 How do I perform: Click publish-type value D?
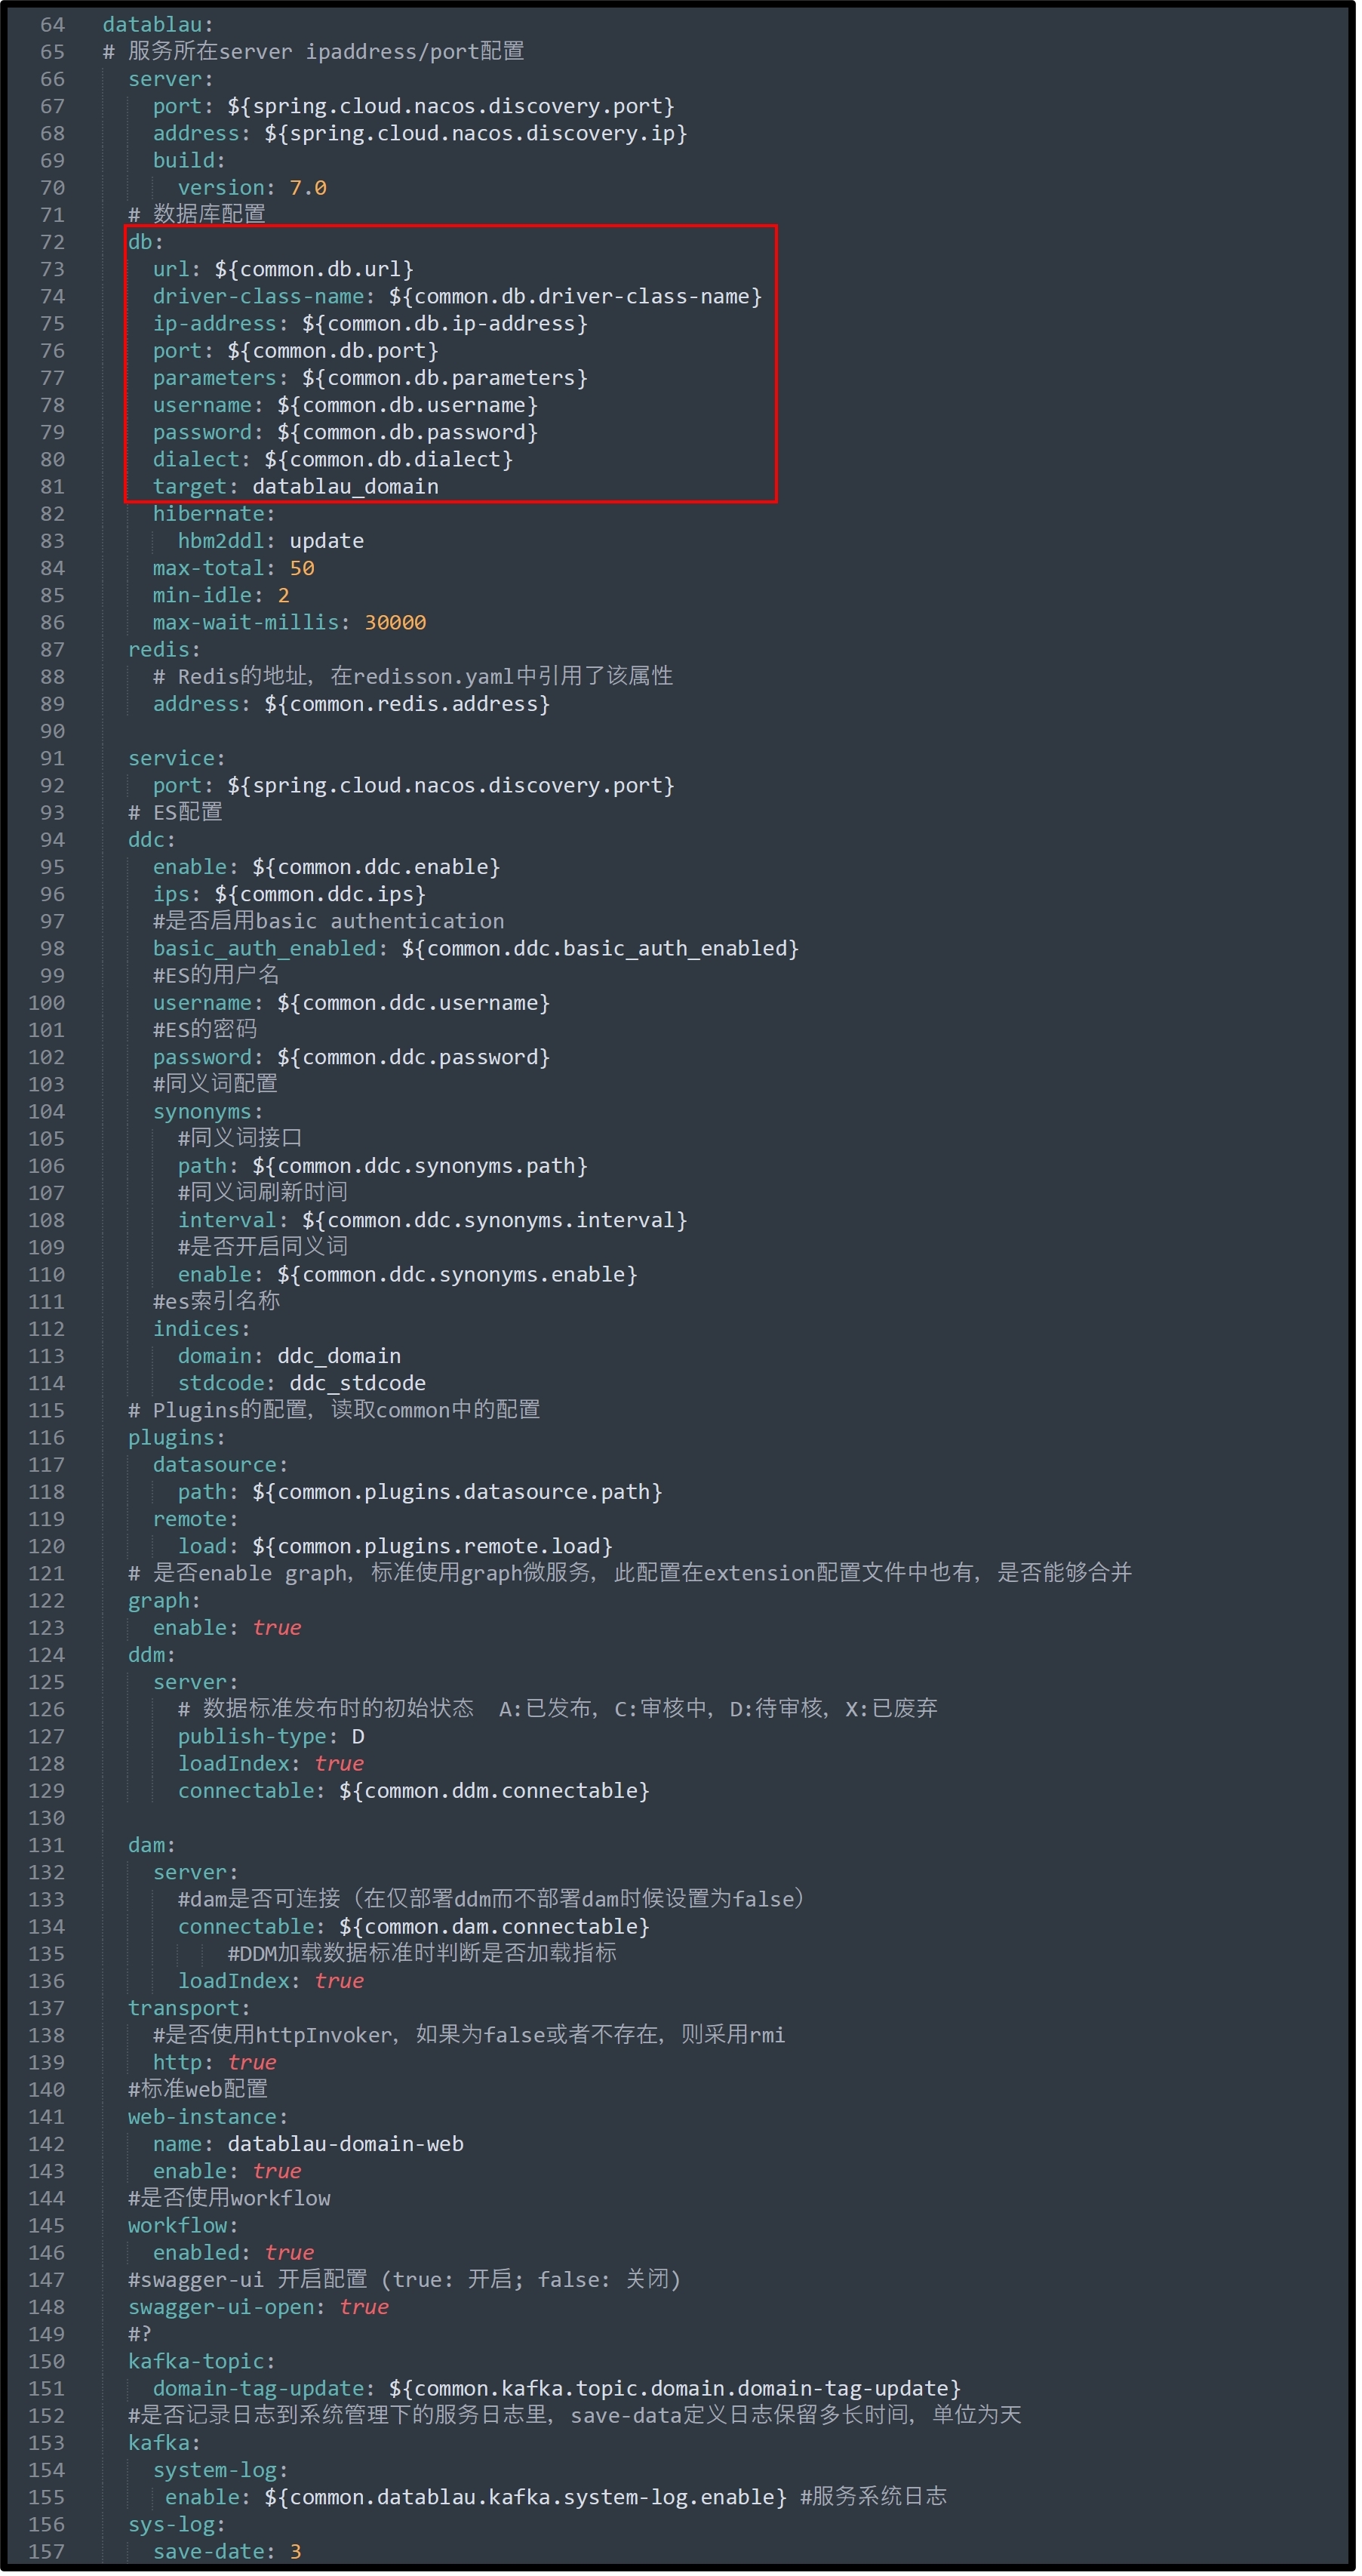358,1737
